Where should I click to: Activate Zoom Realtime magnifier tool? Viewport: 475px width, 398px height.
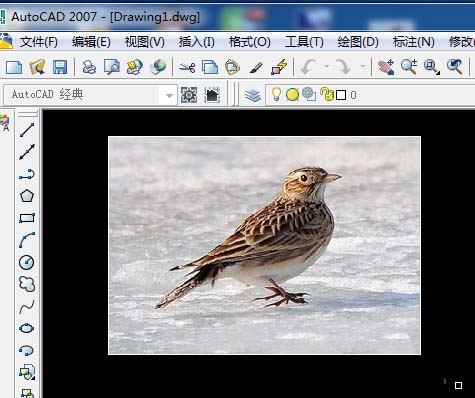click(x=409, y=67)
